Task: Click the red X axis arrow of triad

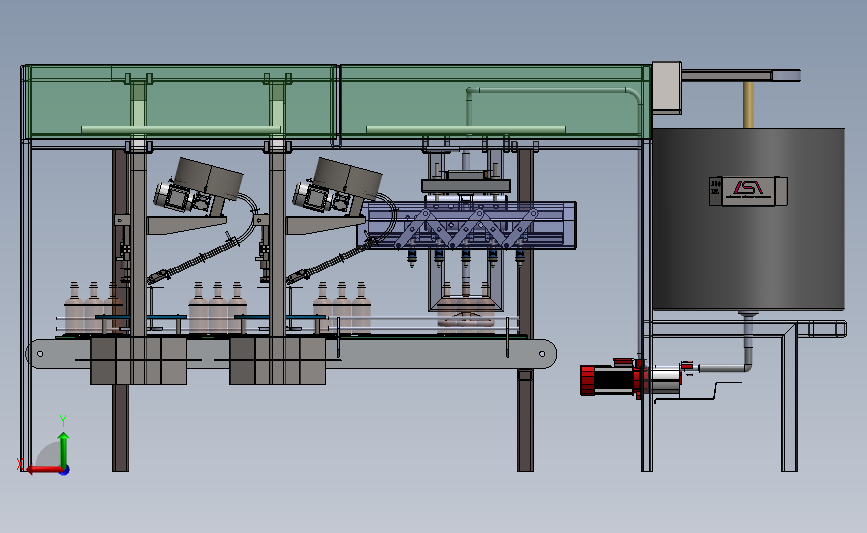Action: pyautogui.click(x=44, y=469)
